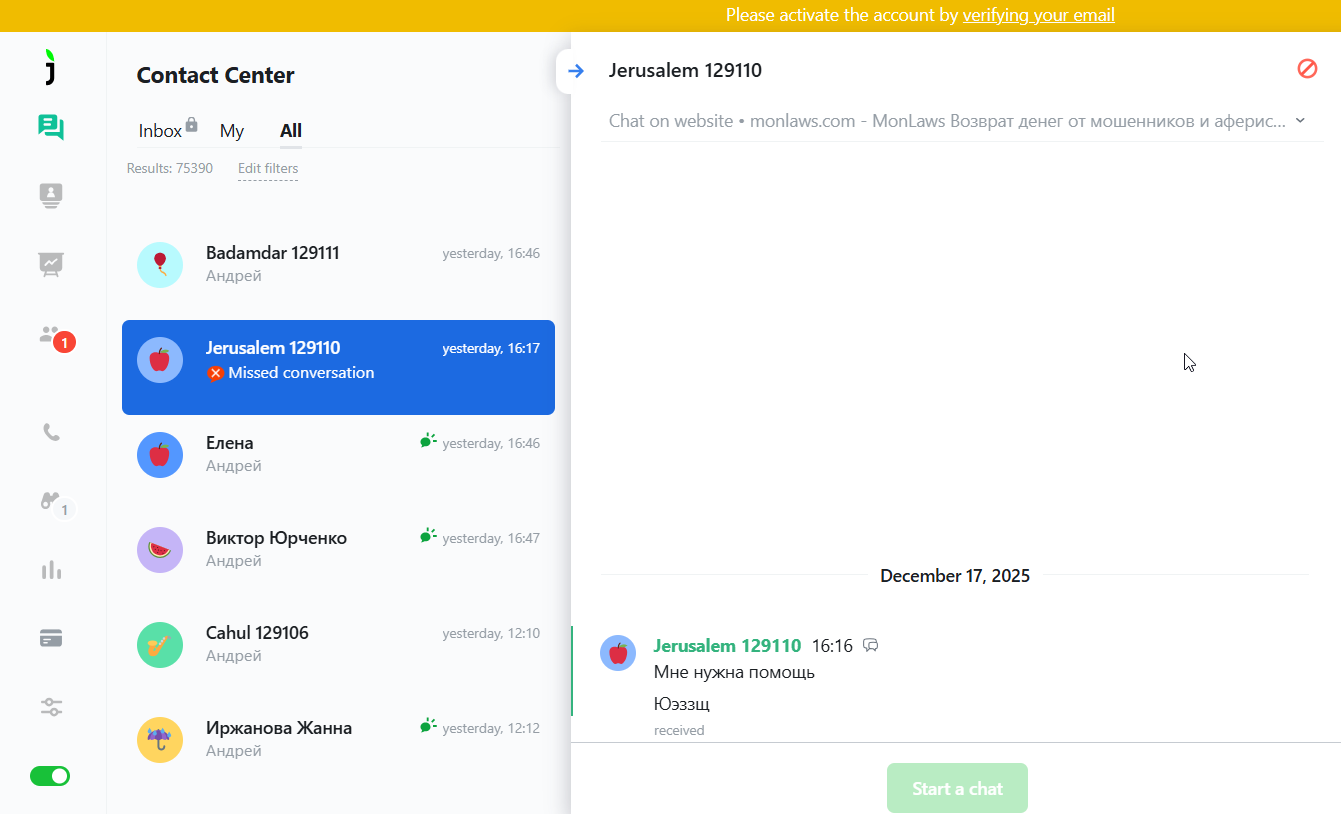Image resolution: width=1341 pixels, height=814 pixels.
Task: Open the phone calls sidebar icon
Action: [51, 432]
